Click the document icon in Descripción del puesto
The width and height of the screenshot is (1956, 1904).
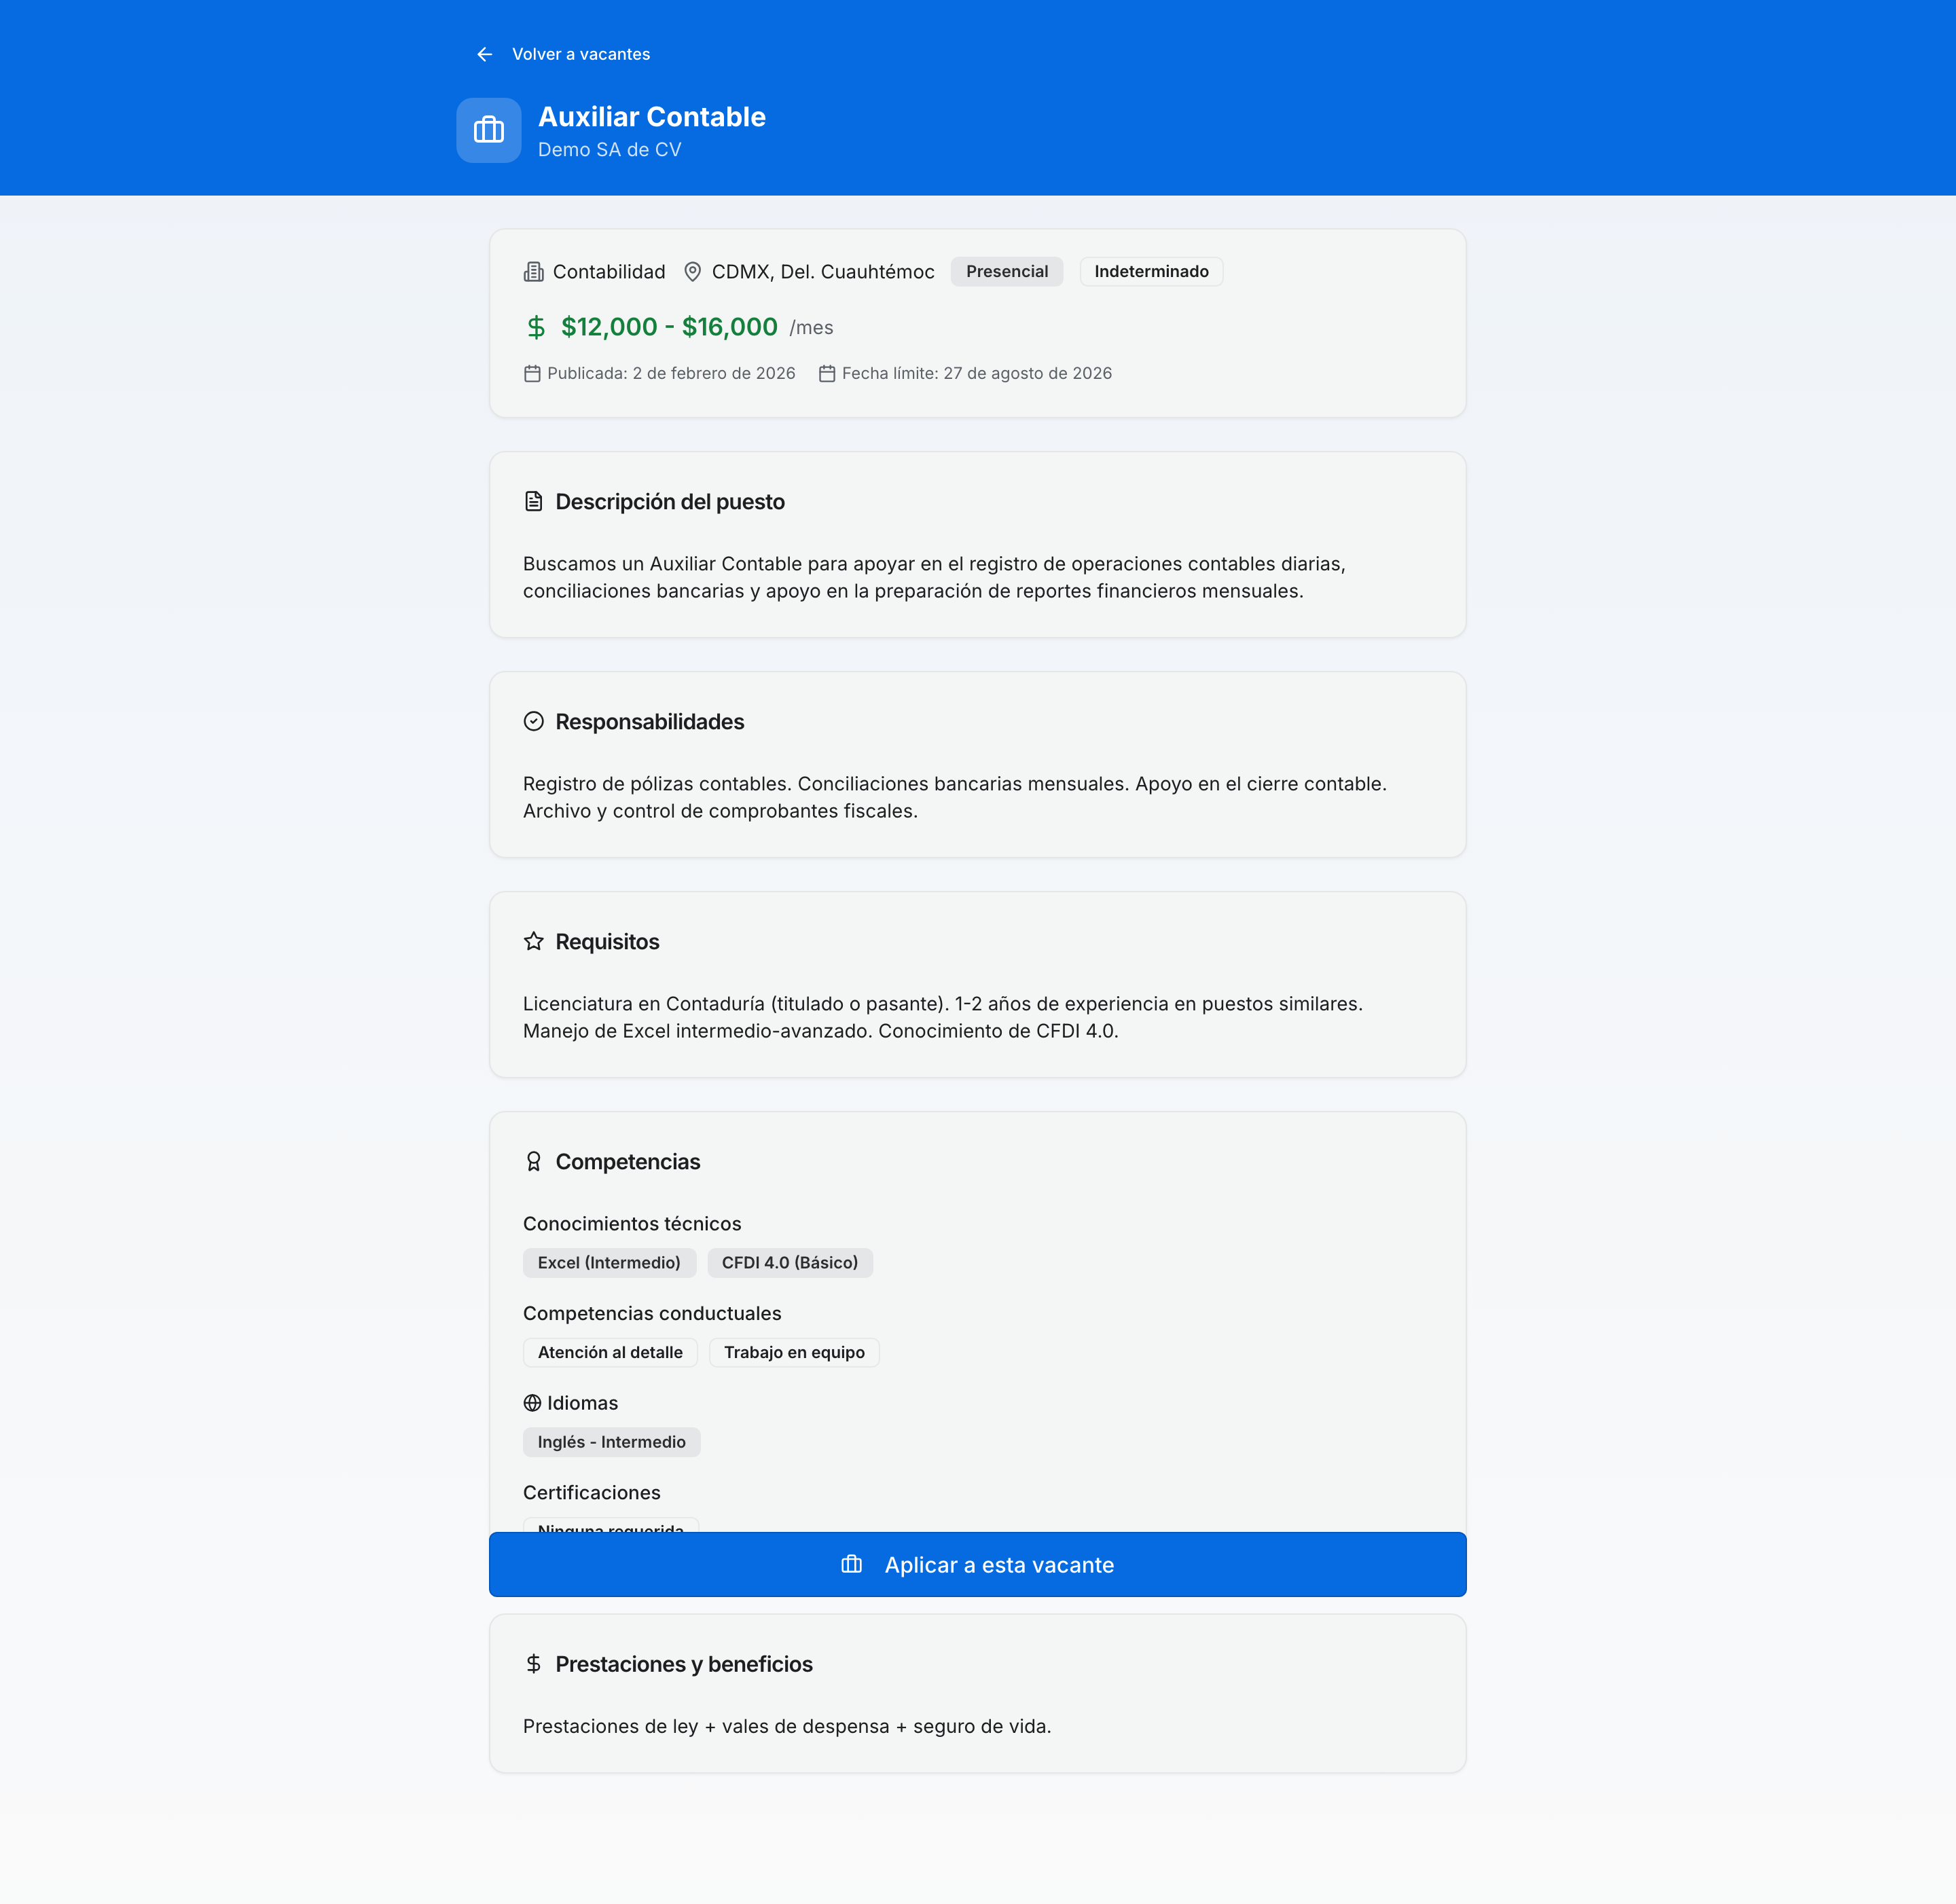(534, 502)
